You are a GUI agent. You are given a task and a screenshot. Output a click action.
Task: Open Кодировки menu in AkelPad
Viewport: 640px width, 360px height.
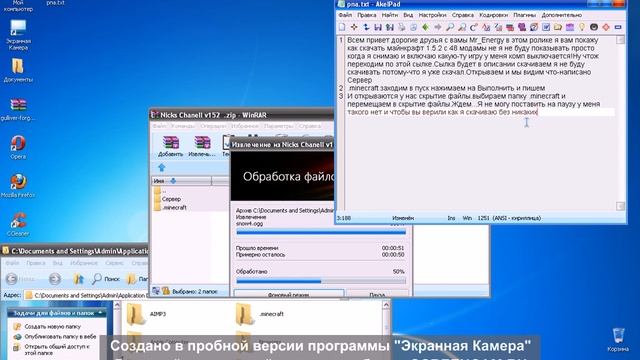[493, 15]
